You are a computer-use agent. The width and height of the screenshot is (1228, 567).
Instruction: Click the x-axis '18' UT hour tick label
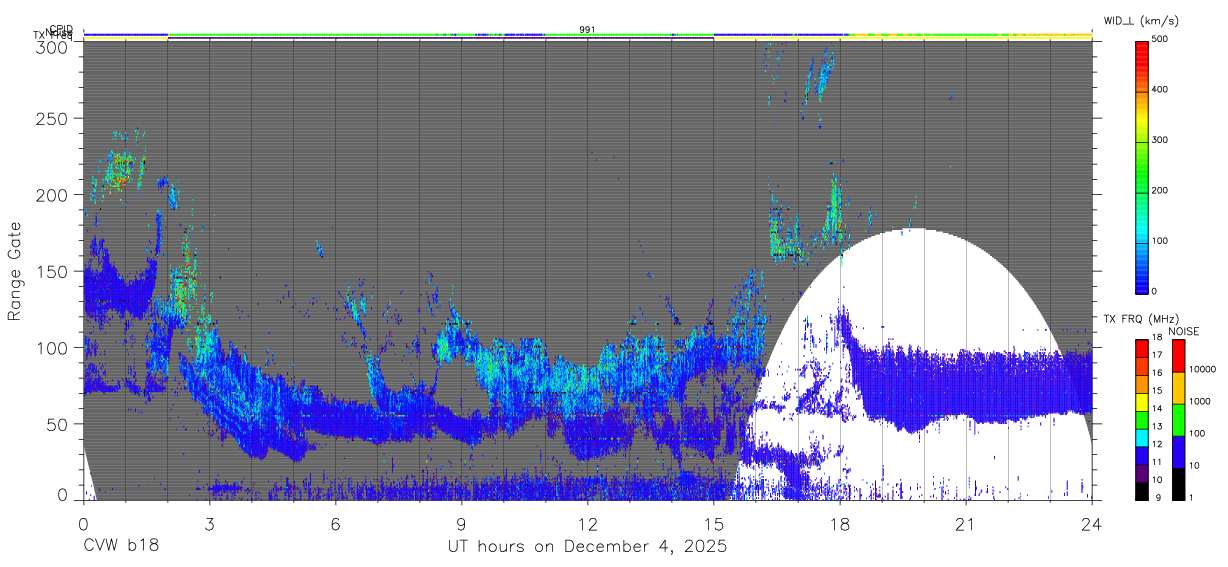(840, 524)
